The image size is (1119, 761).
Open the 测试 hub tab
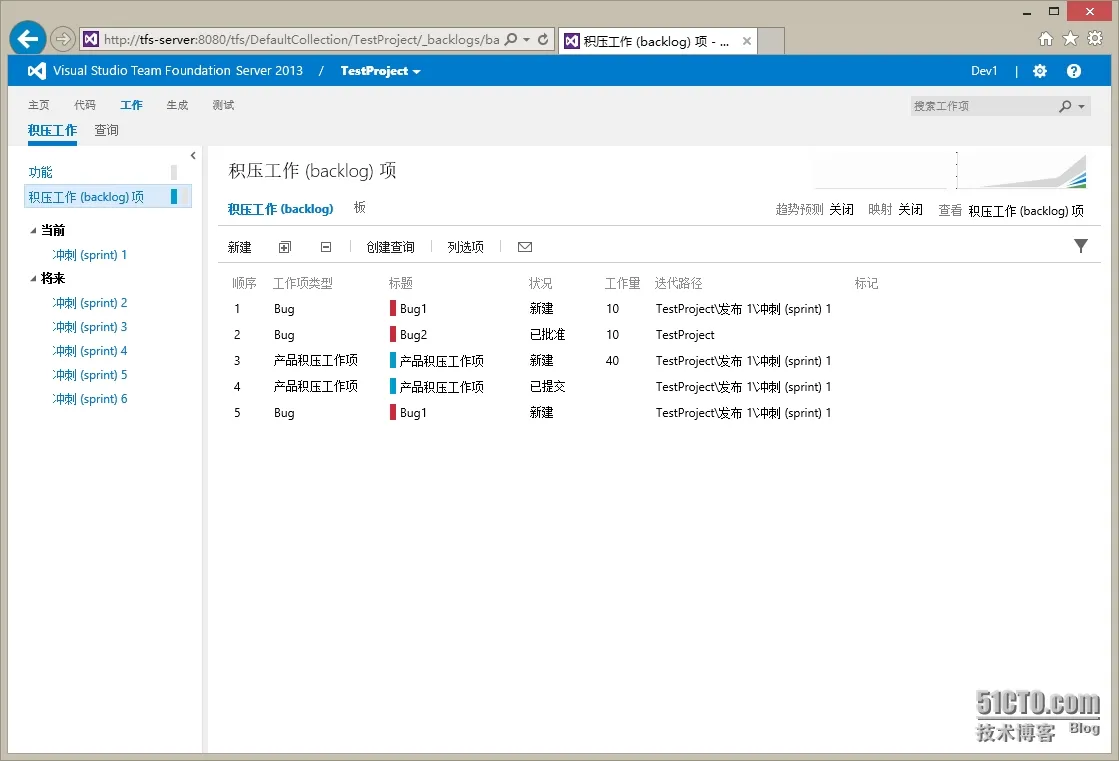click(223, 105)
